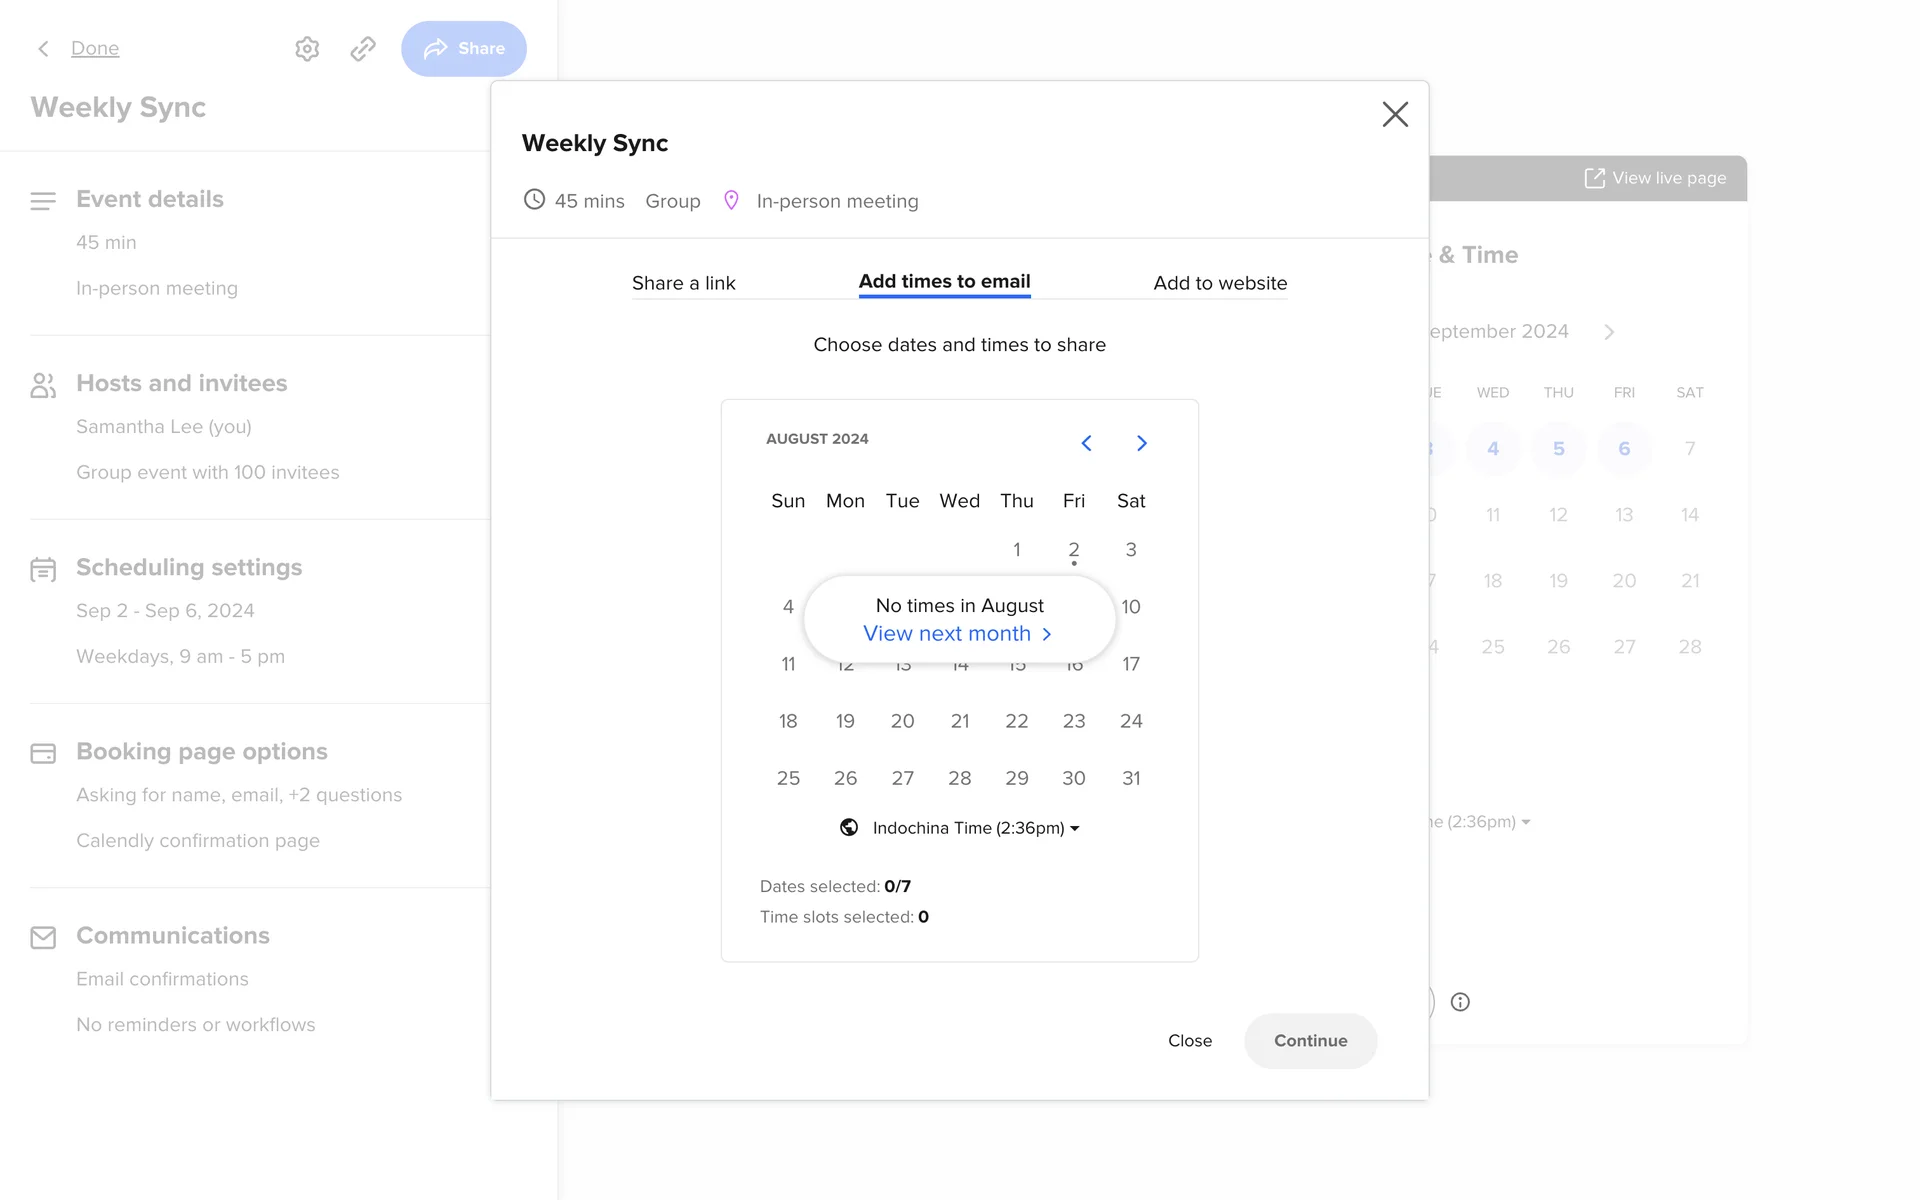Image resolution: width=1920 pixels, height=1200 pixels.
Task: Go to previous month in dialog calendar
Action: (1086, 443)
